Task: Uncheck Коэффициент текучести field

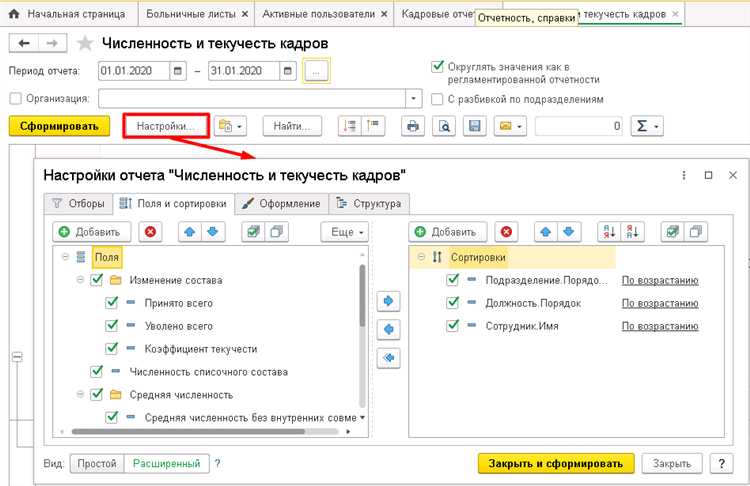Action: click(111, 349)
